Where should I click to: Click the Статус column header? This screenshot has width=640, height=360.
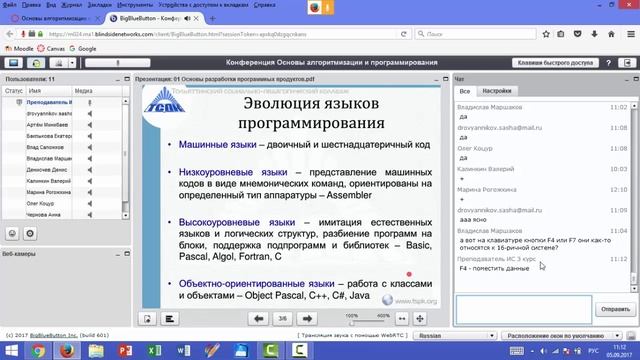(14, 91)
